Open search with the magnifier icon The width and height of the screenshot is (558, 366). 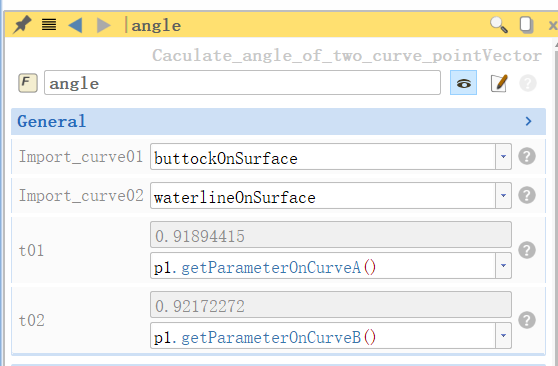pos(499,25)
